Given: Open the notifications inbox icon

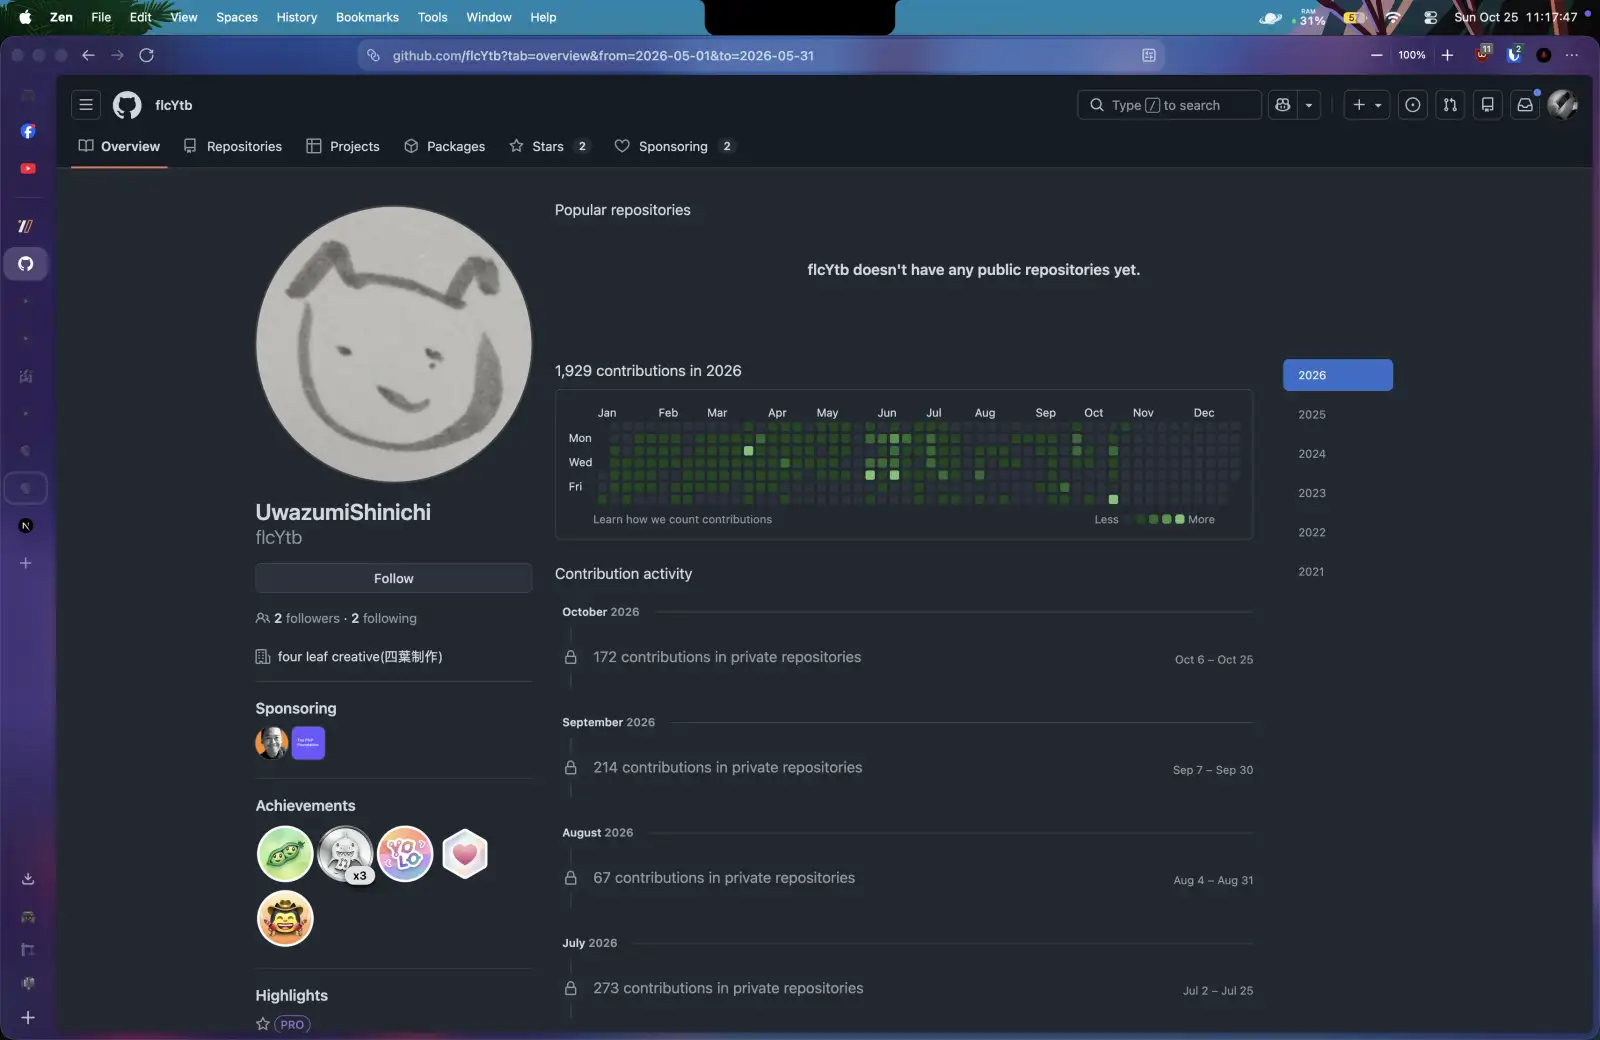Looking at the screenshot, I should (1525, 105).
